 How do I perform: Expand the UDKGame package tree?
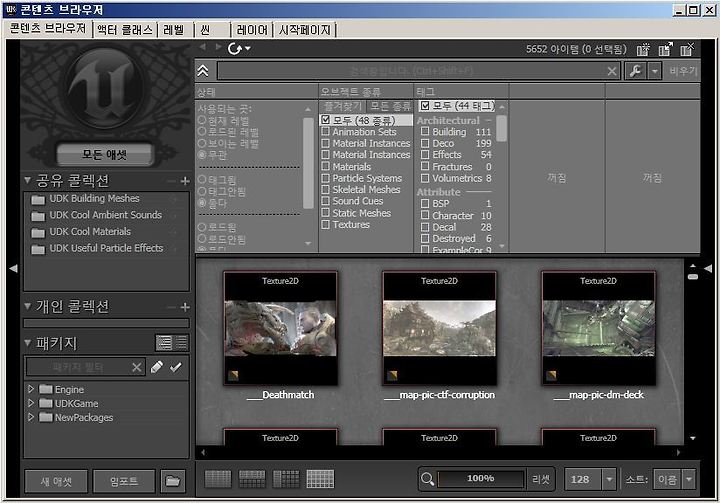(31, 403)
